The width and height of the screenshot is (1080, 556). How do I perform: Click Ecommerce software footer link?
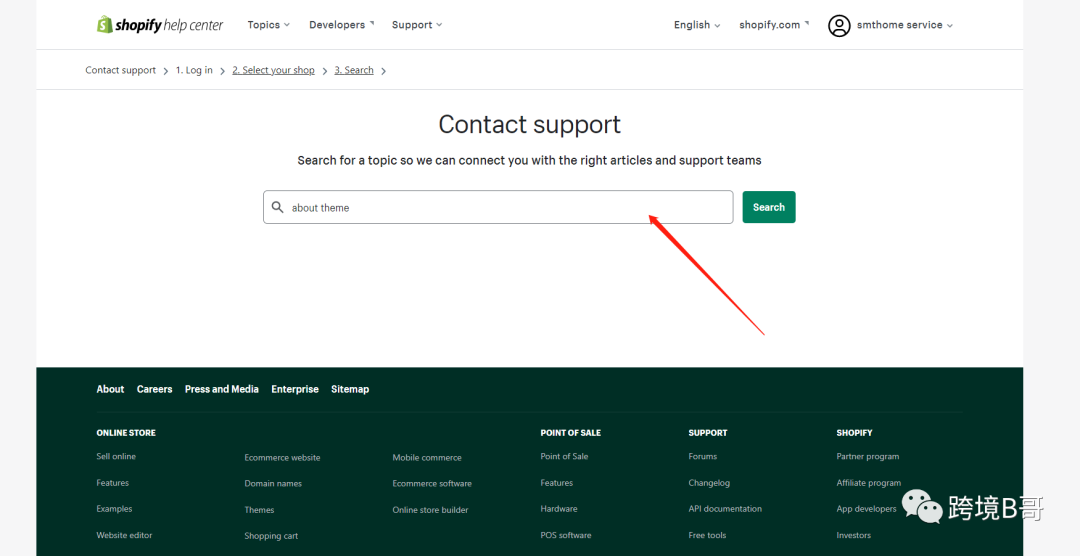tap(432, 484)
